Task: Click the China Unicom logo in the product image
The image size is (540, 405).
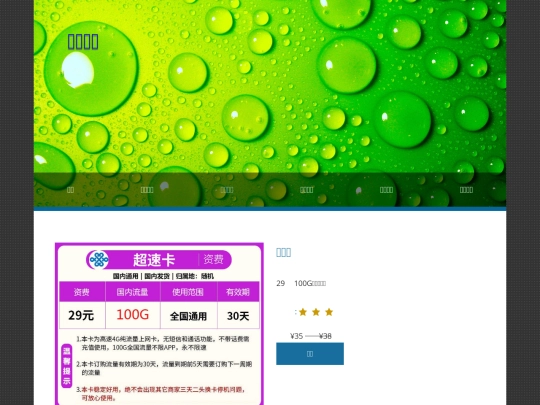Action: tap(99, 260)
